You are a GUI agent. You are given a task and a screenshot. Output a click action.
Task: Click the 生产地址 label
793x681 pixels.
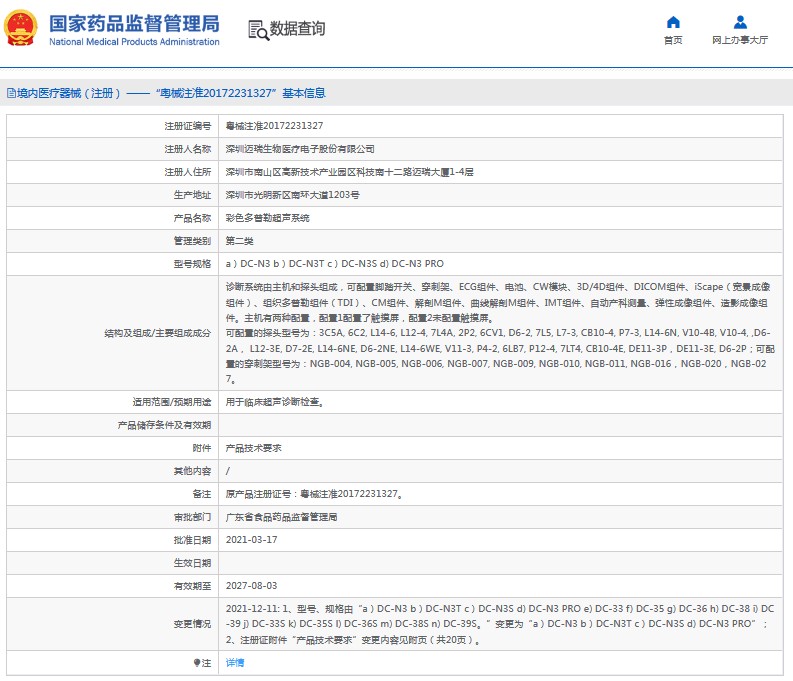click(x=192, y=195)
